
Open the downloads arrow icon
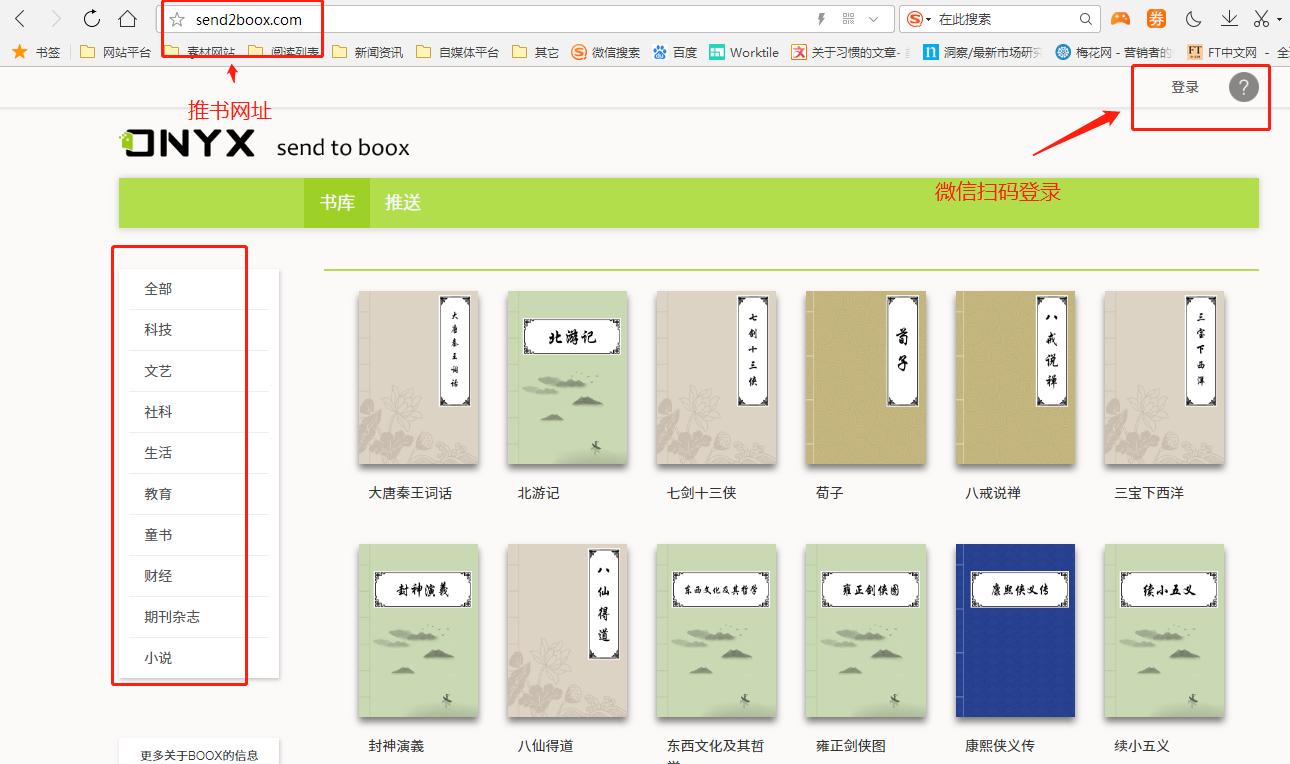point(1229,19)
